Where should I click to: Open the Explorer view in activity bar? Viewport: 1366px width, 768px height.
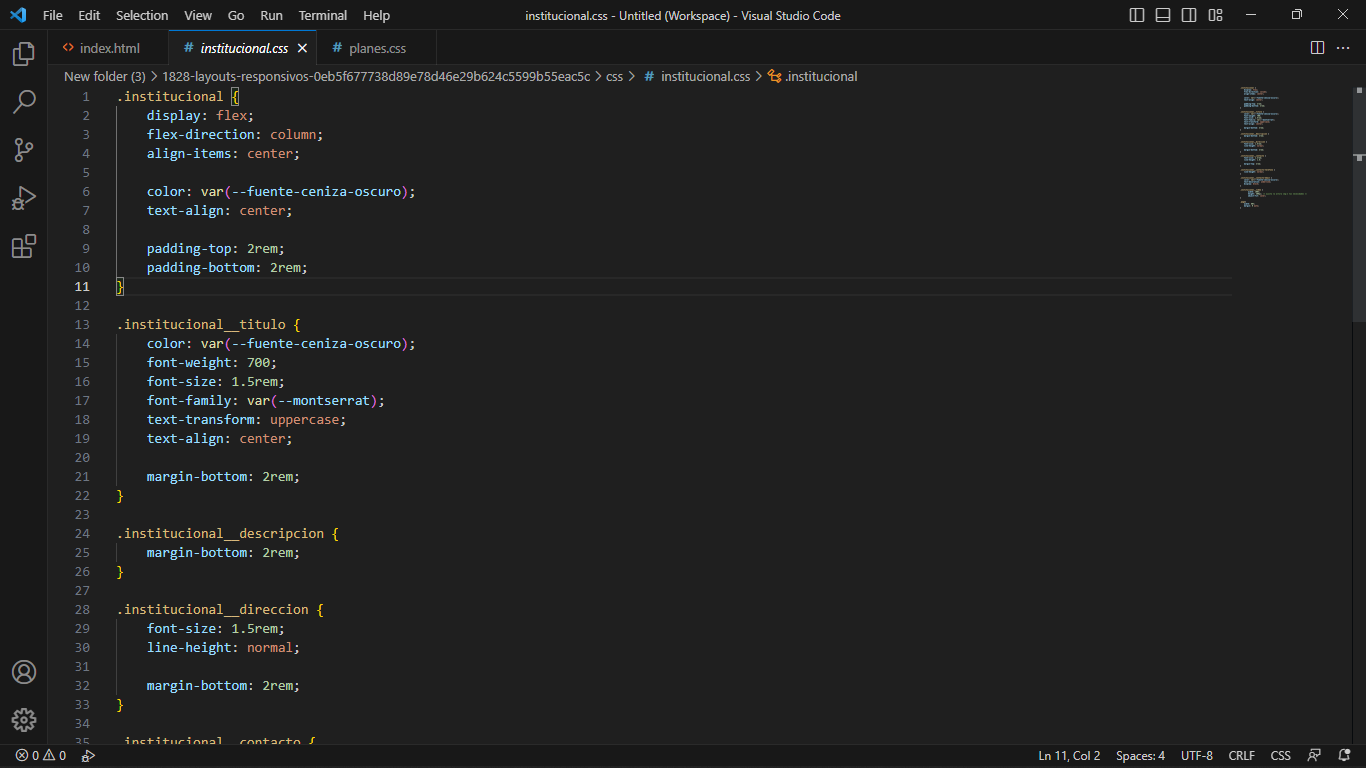tap(24, 54)
